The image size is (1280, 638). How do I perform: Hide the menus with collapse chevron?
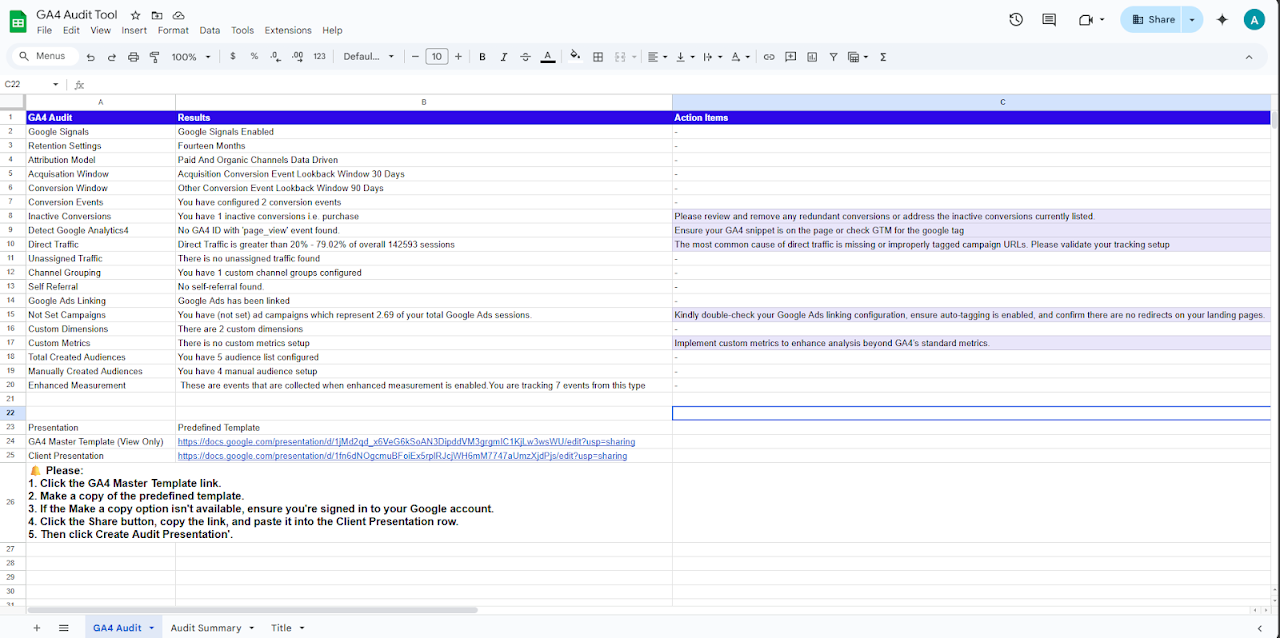click(x=1248, y=57)
